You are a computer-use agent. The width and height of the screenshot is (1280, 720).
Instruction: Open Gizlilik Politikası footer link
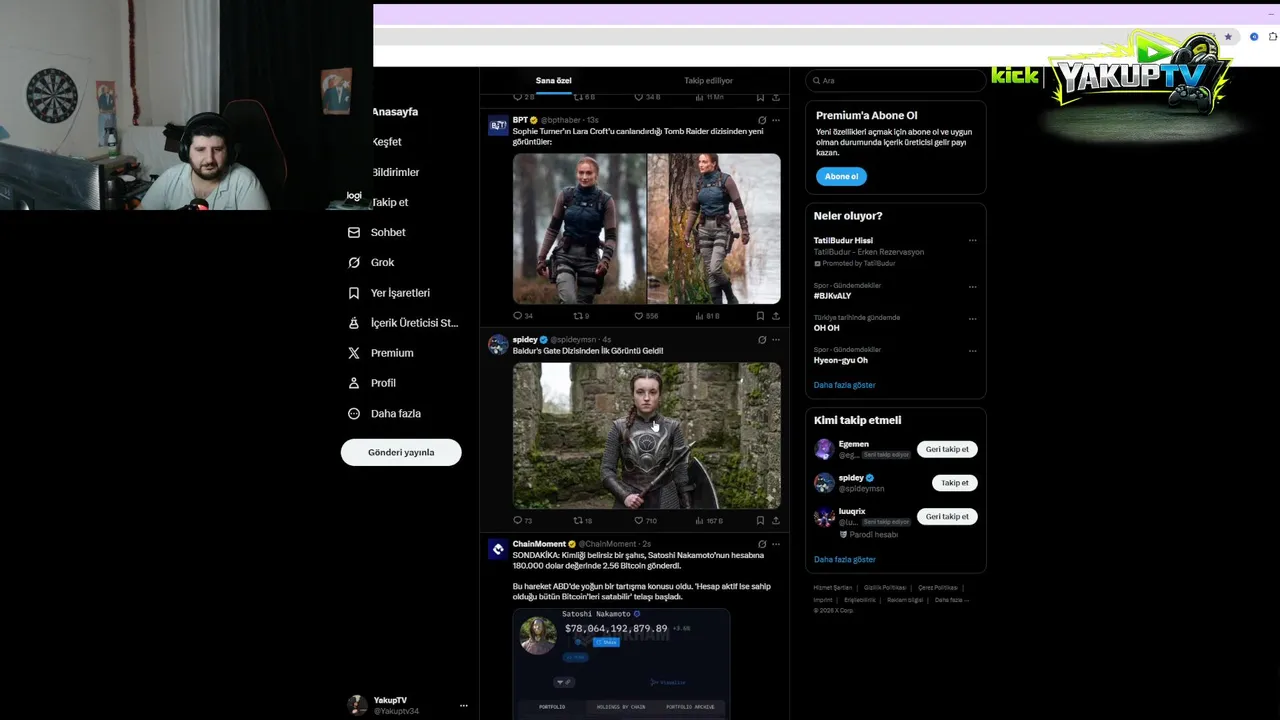[x=885, y=588]
